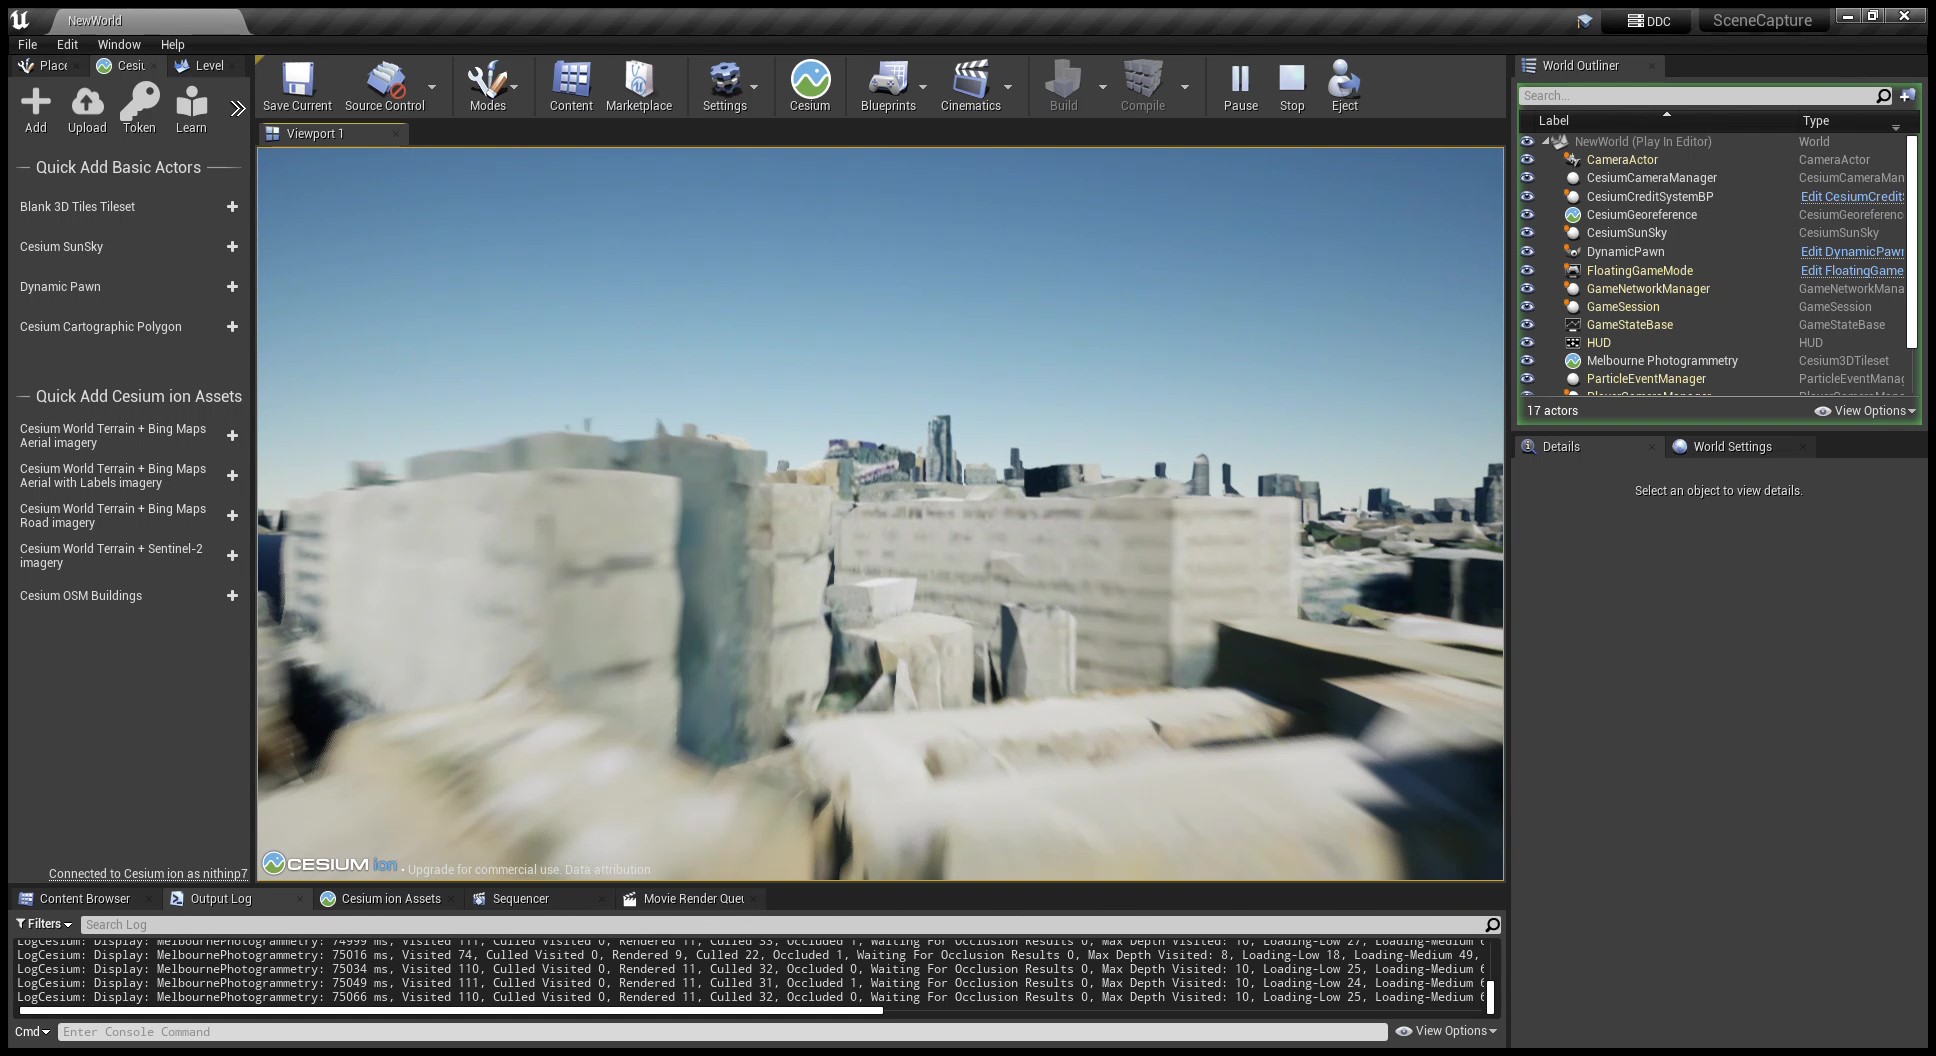Viewport: 1936px width, 1056px height.
Task: Hide the DynamicPawn actor
Action: 1527,252
